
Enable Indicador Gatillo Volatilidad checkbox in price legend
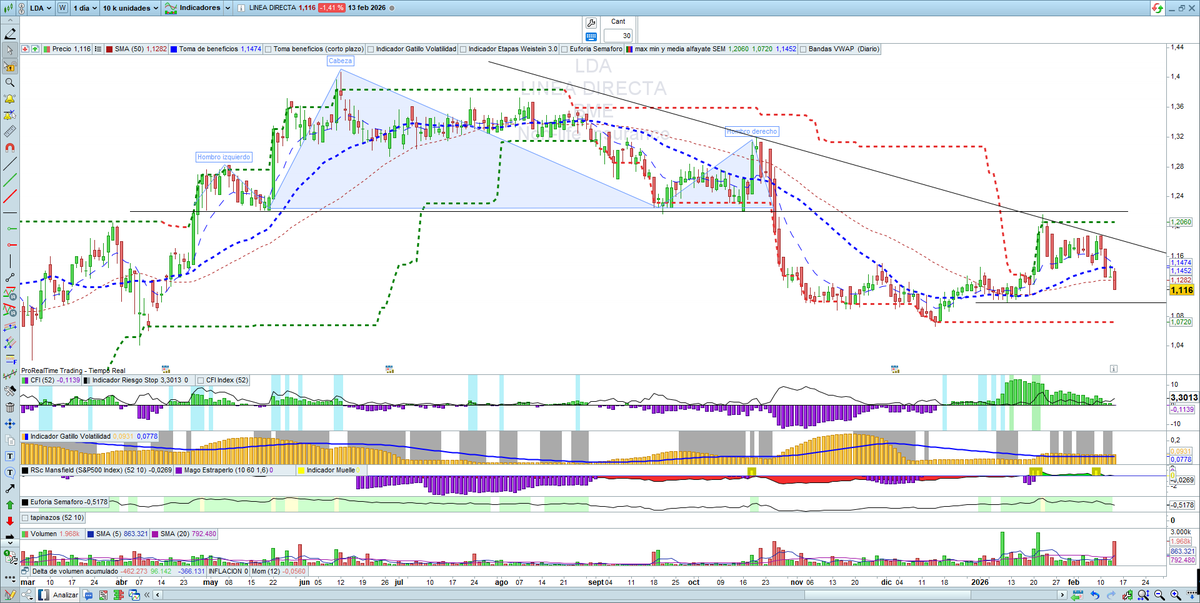[370, 48]
